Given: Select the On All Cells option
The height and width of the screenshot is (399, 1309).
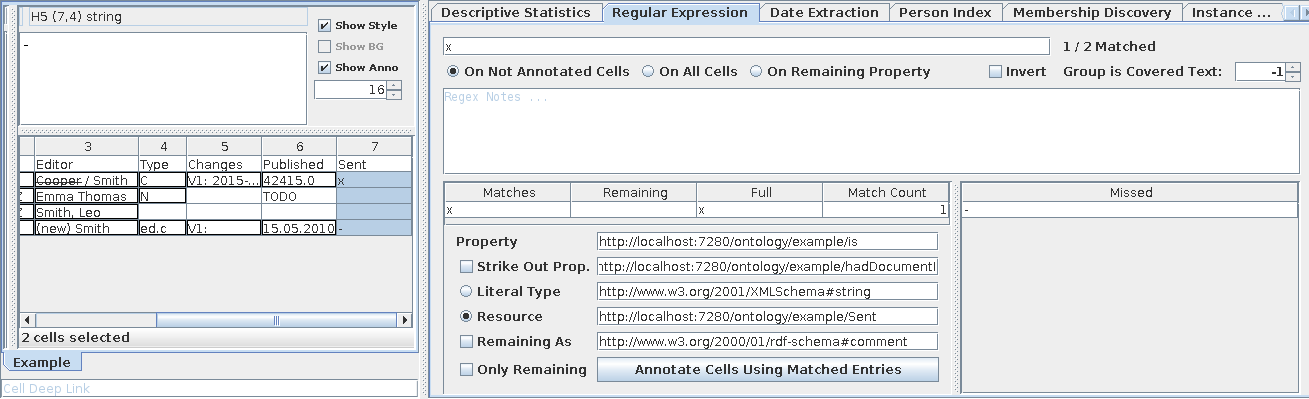Looking at the screenshot, I should (689, 72).
